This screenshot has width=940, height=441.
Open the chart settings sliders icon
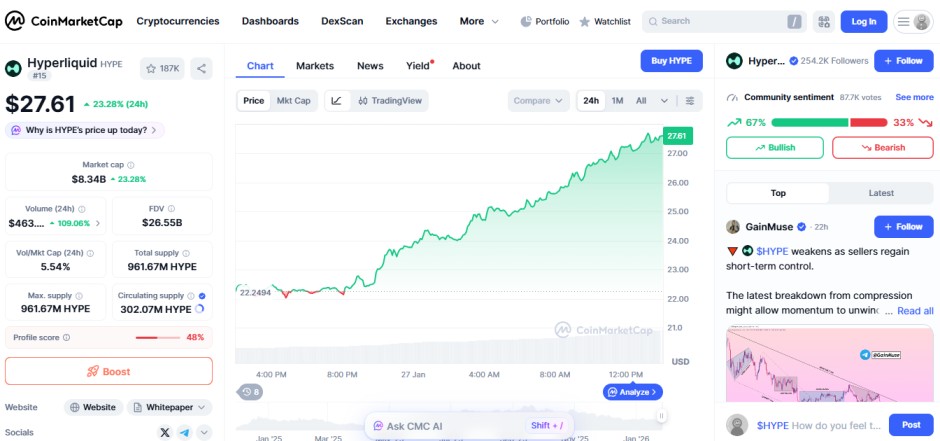(689, 101)
